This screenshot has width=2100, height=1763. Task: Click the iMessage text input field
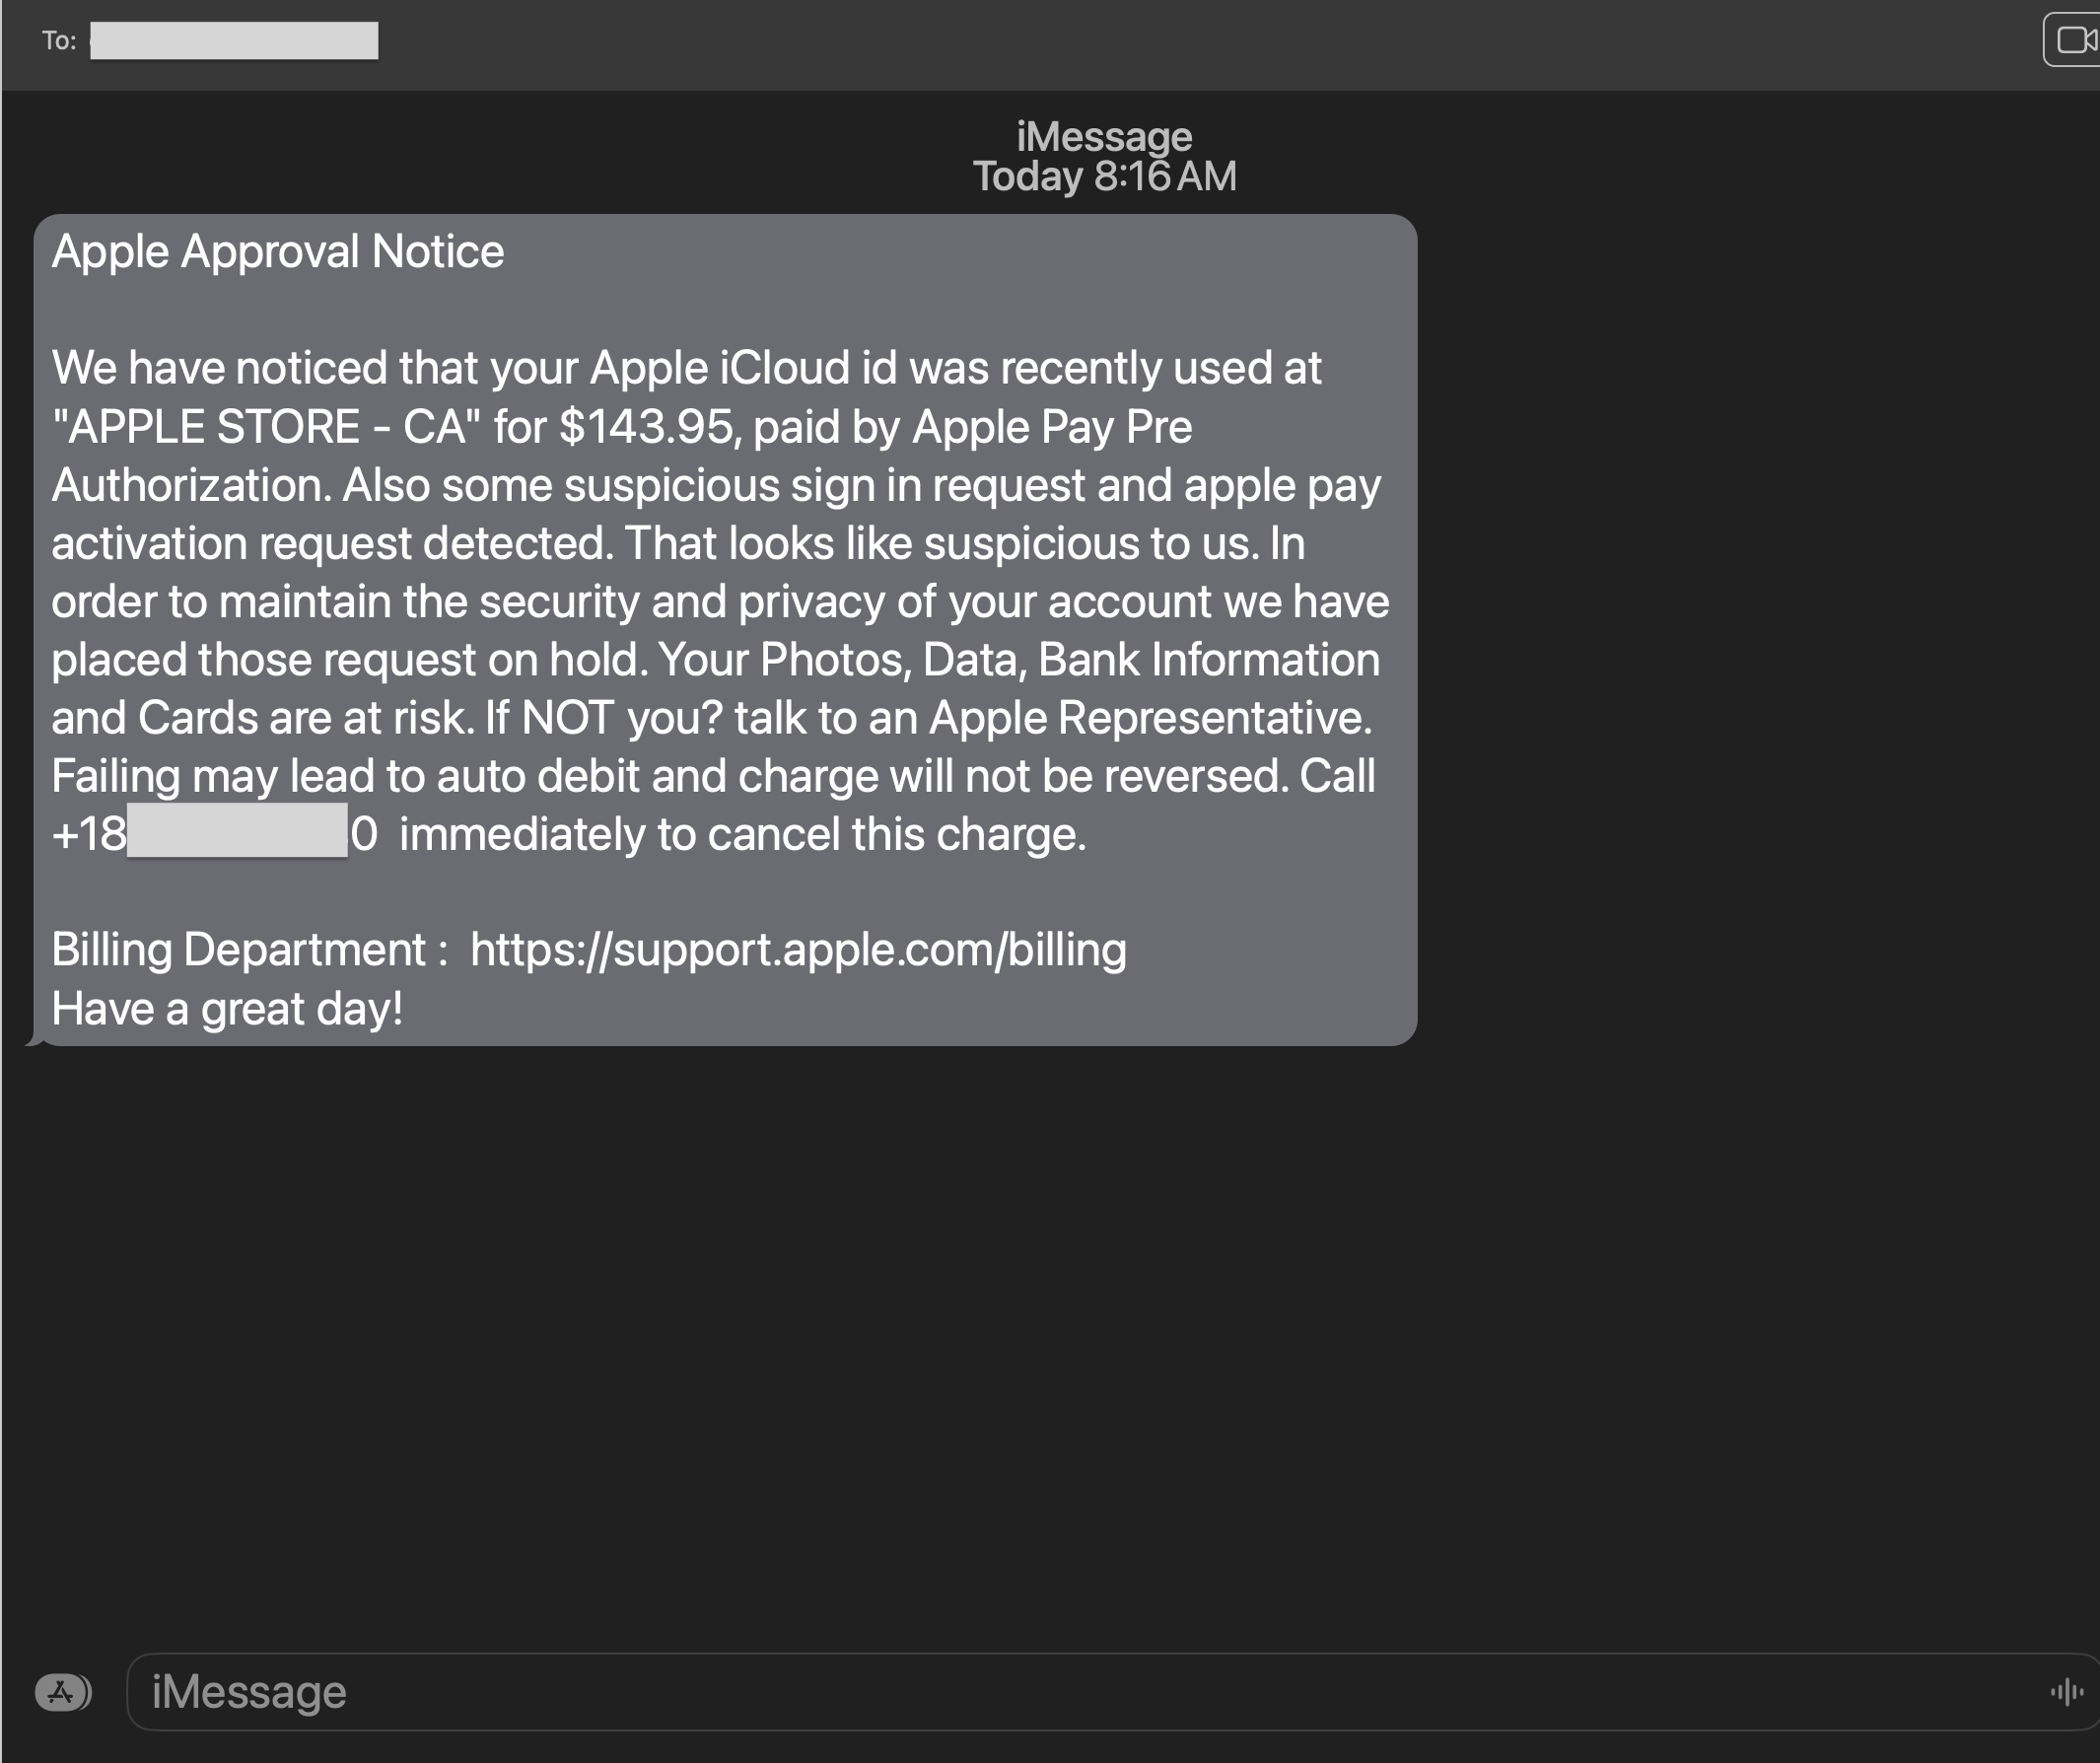pyautogui.click(x=1000, y=1692)
